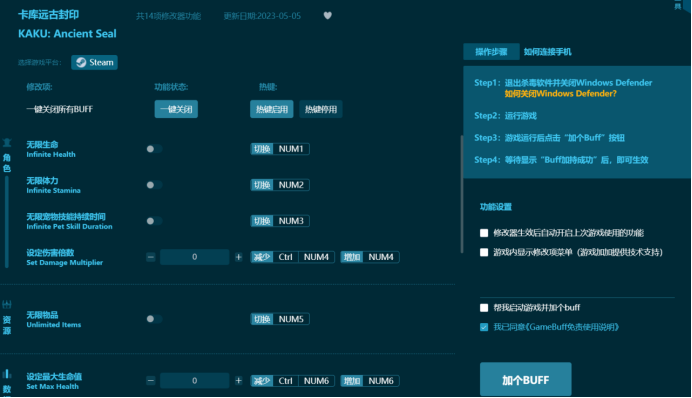The image size is (692, 398).
Task: Click the 加个BUFF button
Action: [x=526, y=380]
